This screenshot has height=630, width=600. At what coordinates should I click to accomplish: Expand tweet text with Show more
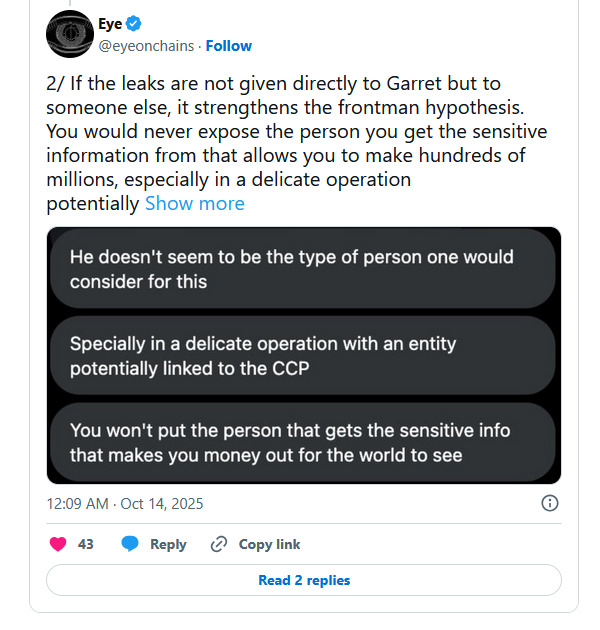pyautogui.click(x=194, y=203)
